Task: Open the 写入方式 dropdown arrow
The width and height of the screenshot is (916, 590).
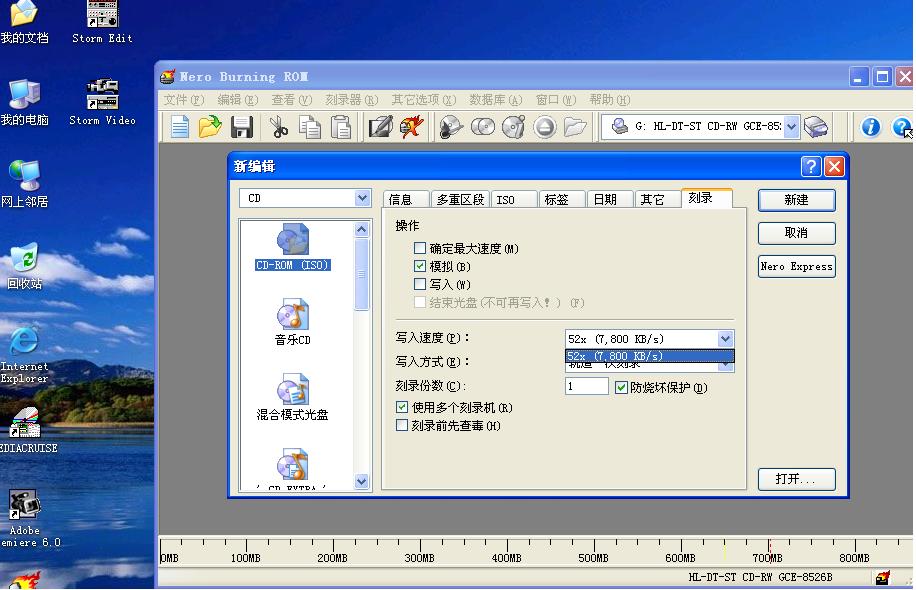Action: [725, 366]
